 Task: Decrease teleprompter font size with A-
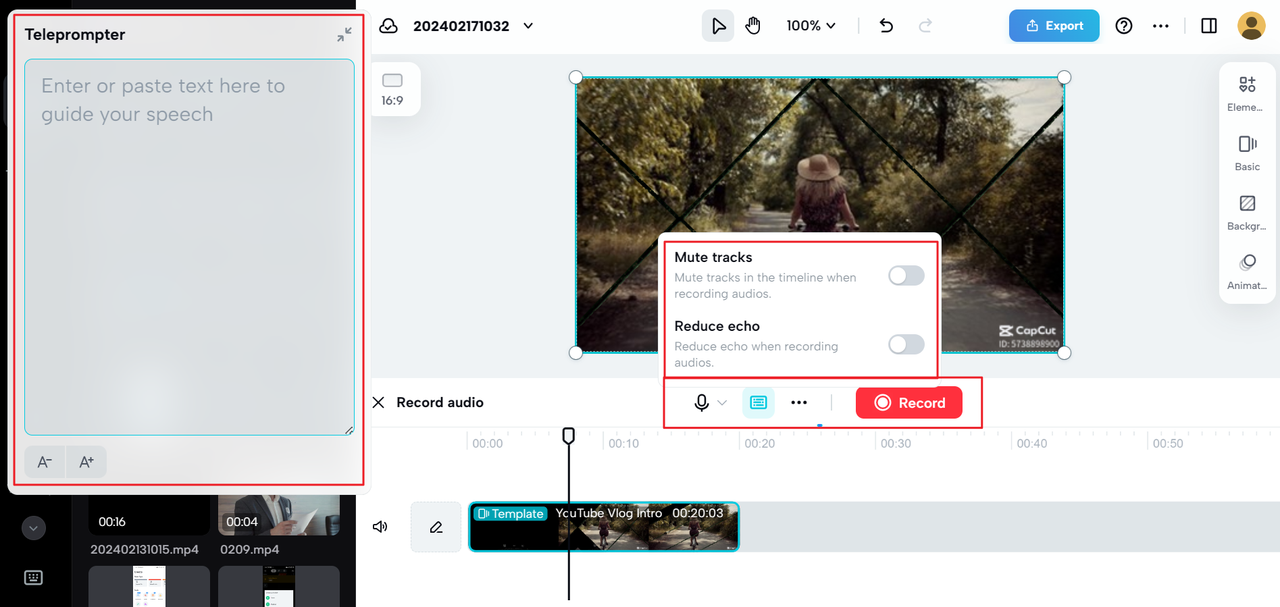pyautogui.click(x=45, y=462)
